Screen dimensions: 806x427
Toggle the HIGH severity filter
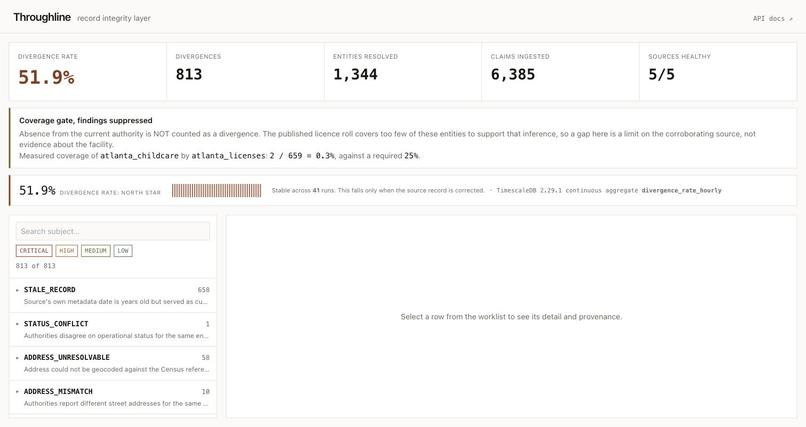click(66, 251)
